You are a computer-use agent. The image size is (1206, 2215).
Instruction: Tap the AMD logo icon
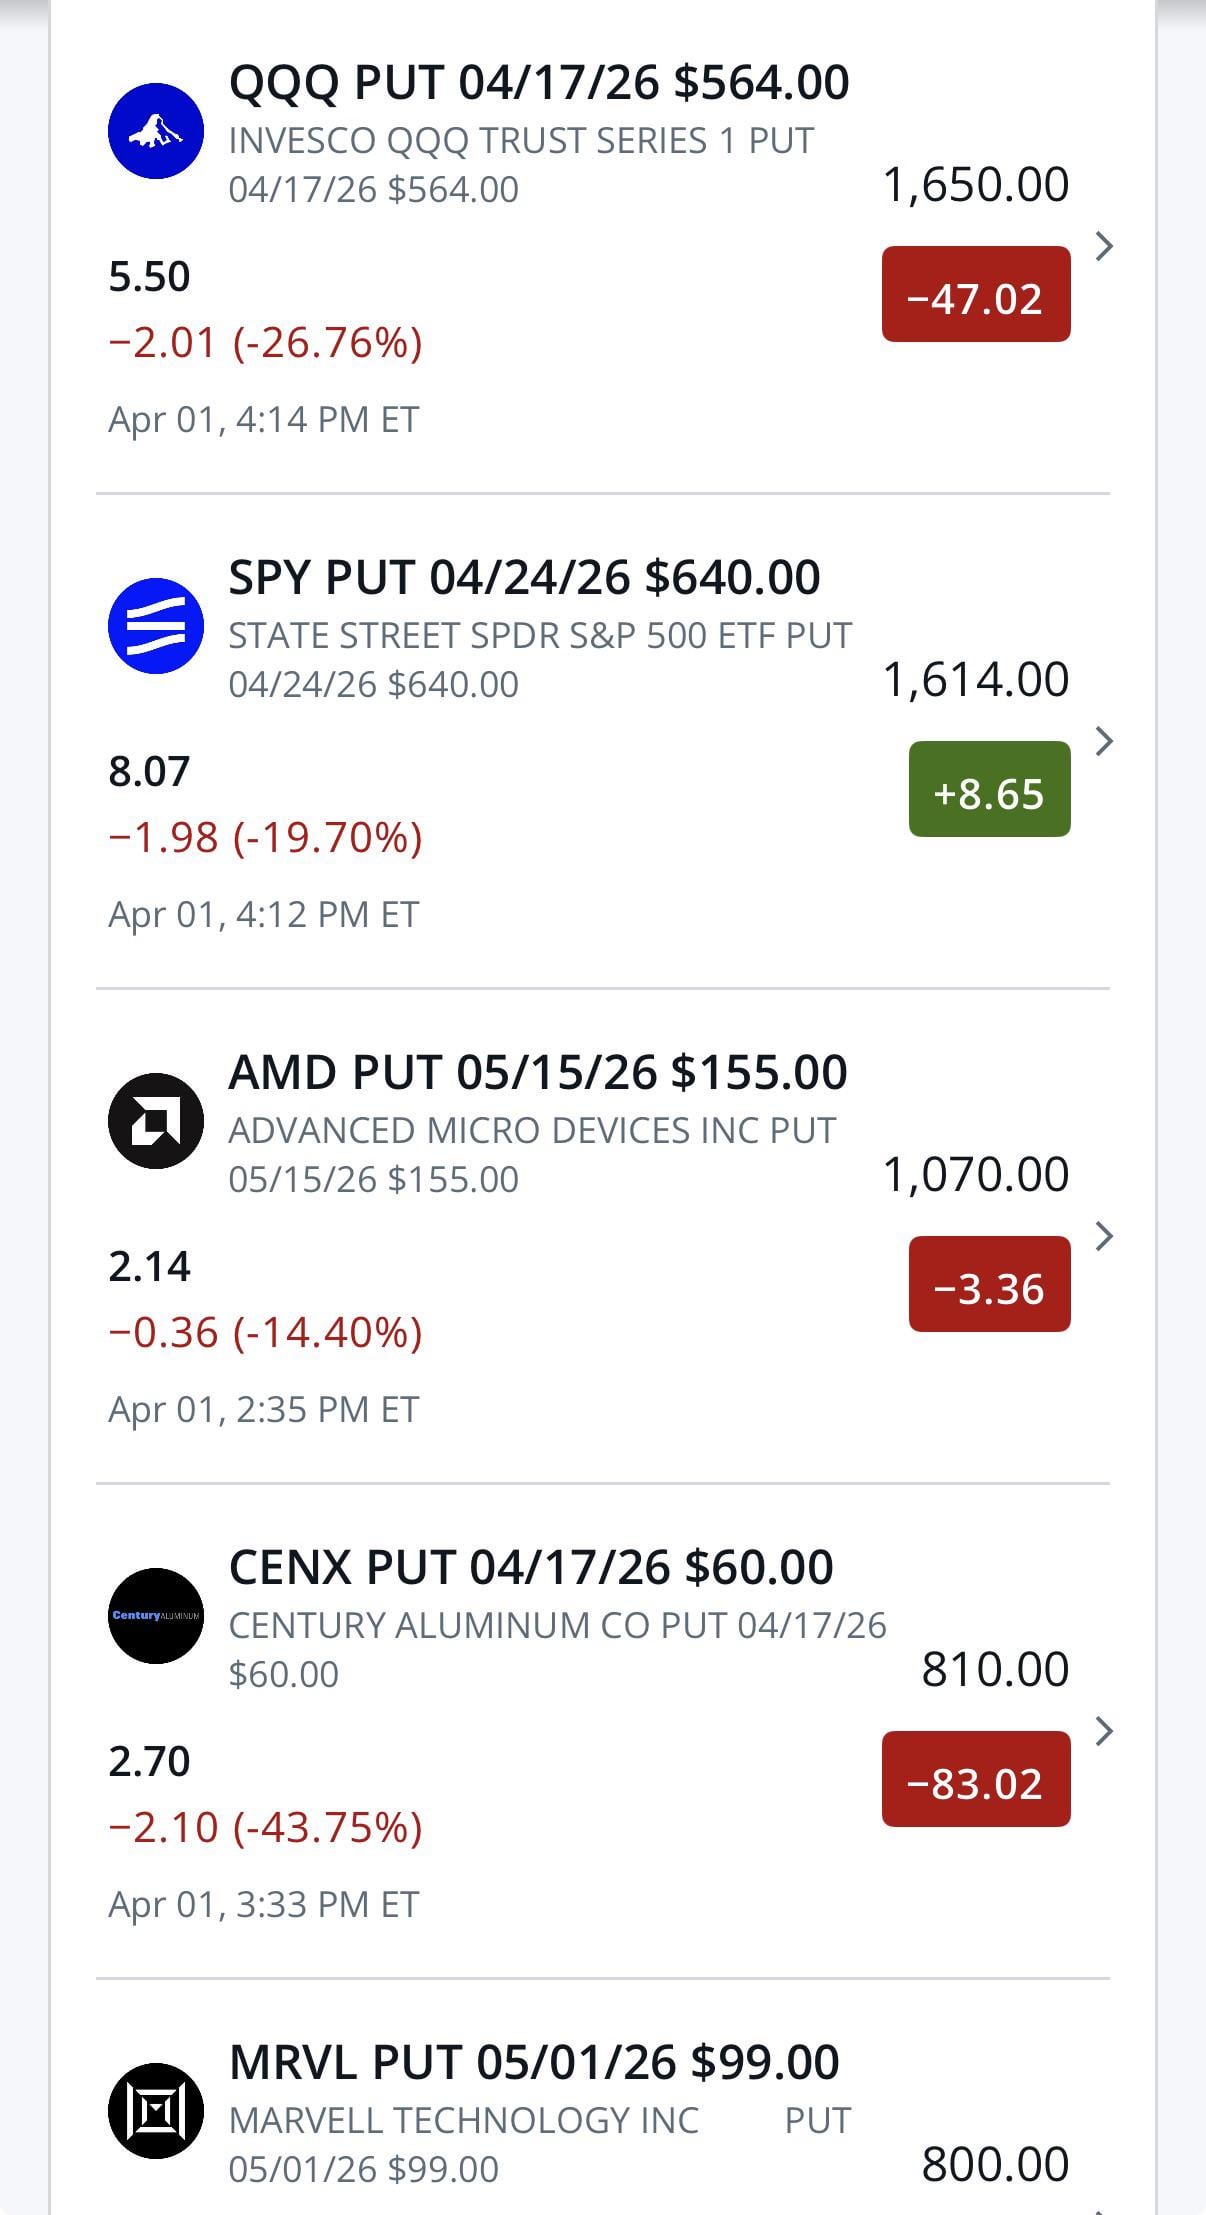pos(156,1121)
